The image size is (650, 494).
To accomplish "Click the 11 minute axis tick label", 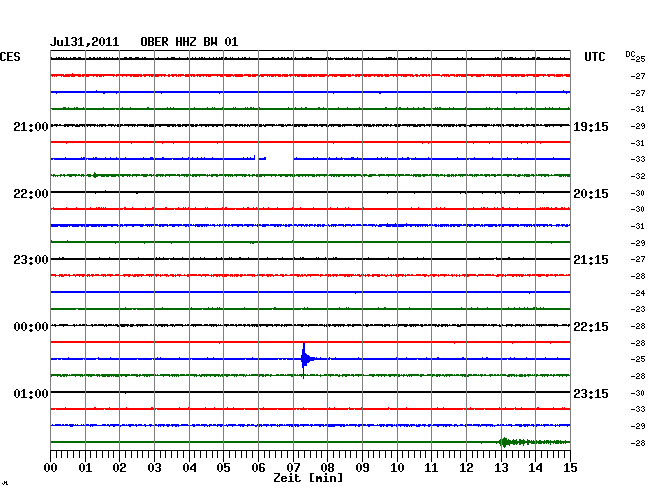I will point(431,468).
